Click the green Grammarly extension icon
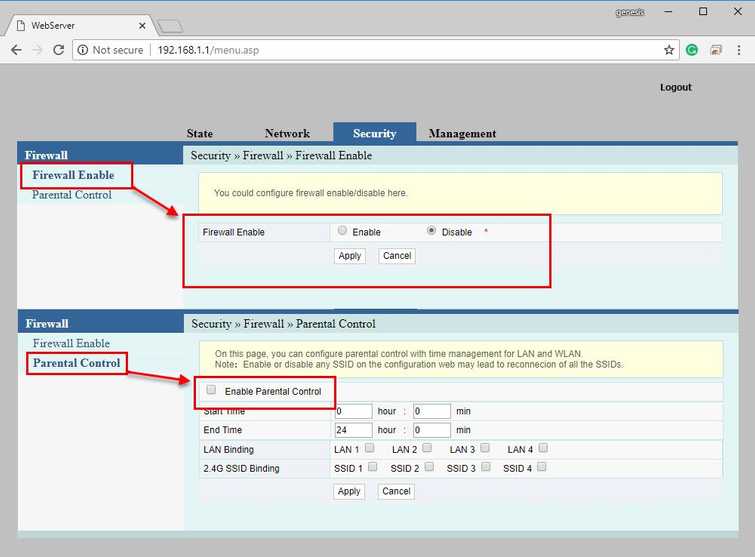 coord(692,50)
